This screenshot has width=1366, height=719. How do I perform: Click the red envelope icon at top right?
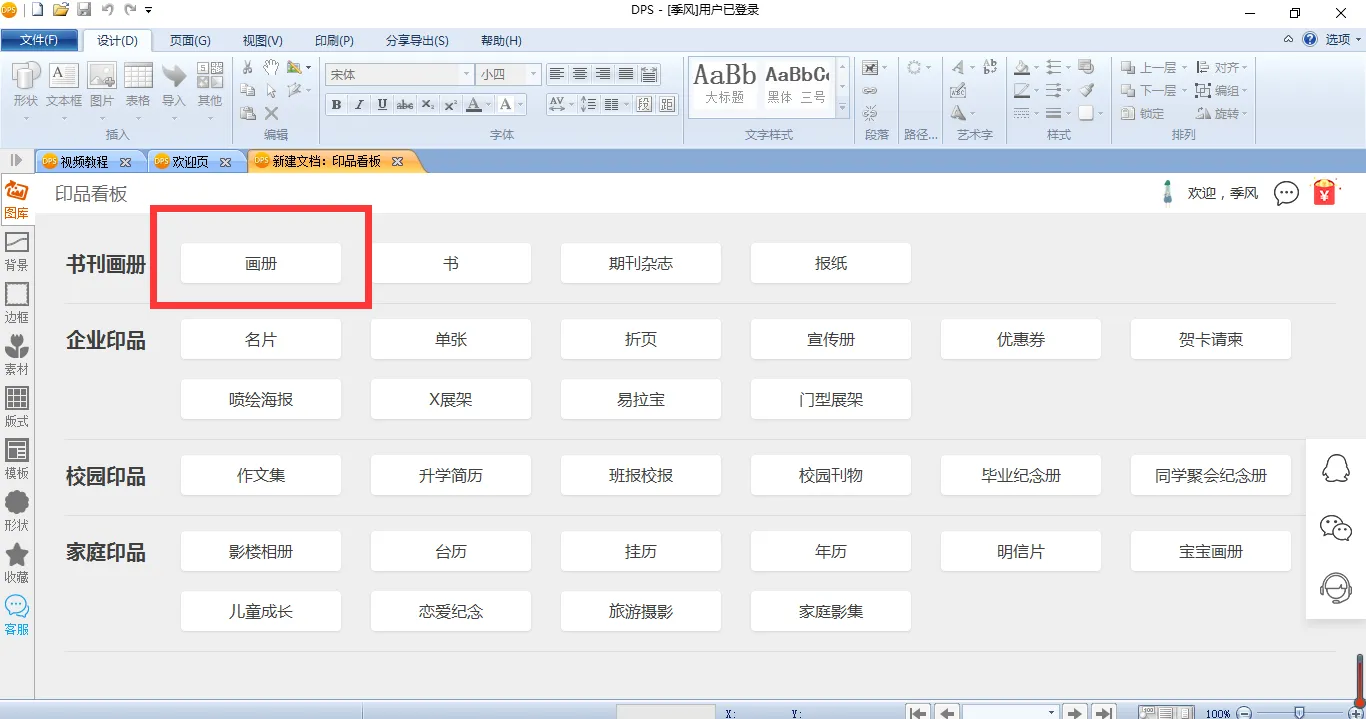[x=1325, y=192]
